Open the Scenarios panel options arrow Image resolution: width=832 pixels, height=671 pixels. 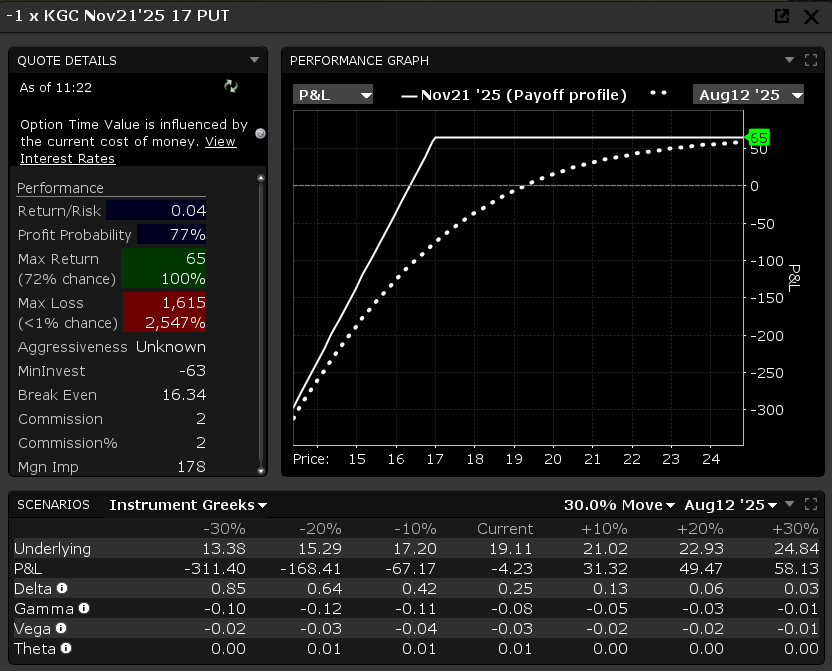(x=789, y=504)
